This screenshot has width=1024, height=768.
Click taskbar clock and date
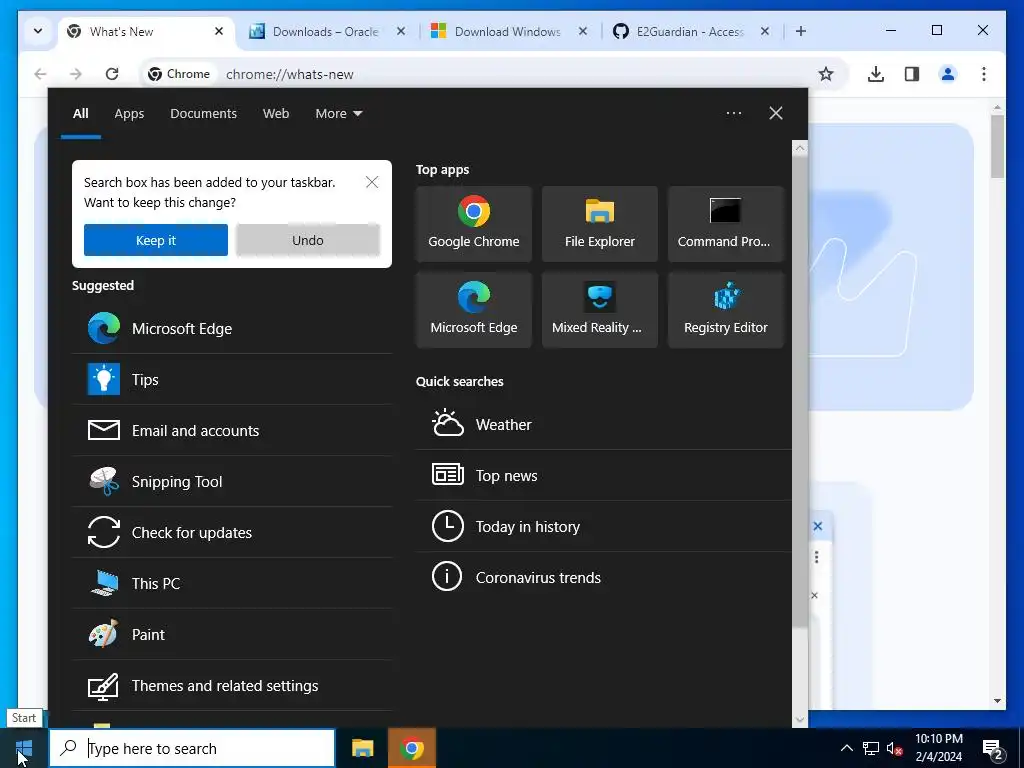(x=938, y=748)
